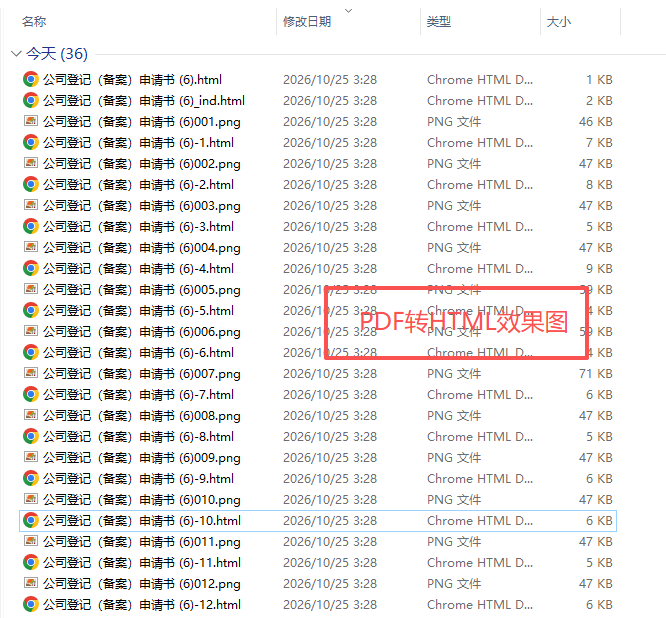Select file name 申请书 (6)003.png
The image size is (666, 618).
point(141,206)
